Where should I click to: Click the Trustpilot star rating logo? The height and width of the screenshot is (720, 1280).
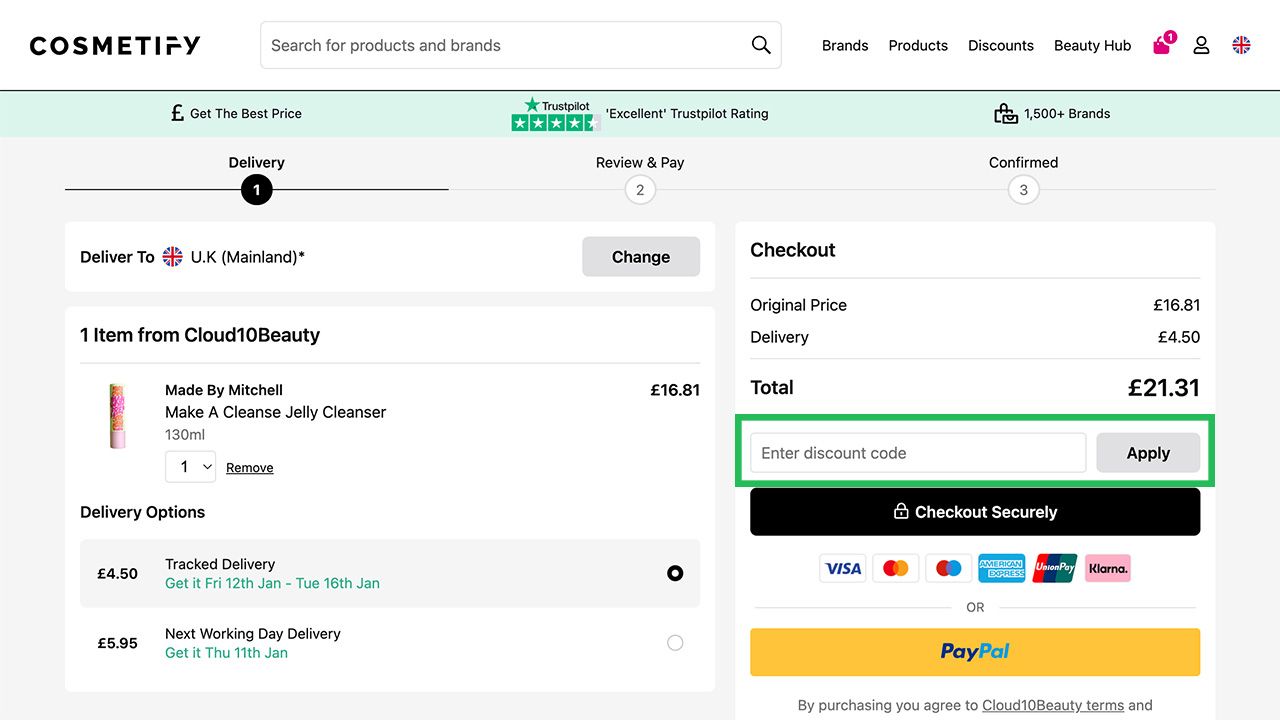(x=556, y=114)
